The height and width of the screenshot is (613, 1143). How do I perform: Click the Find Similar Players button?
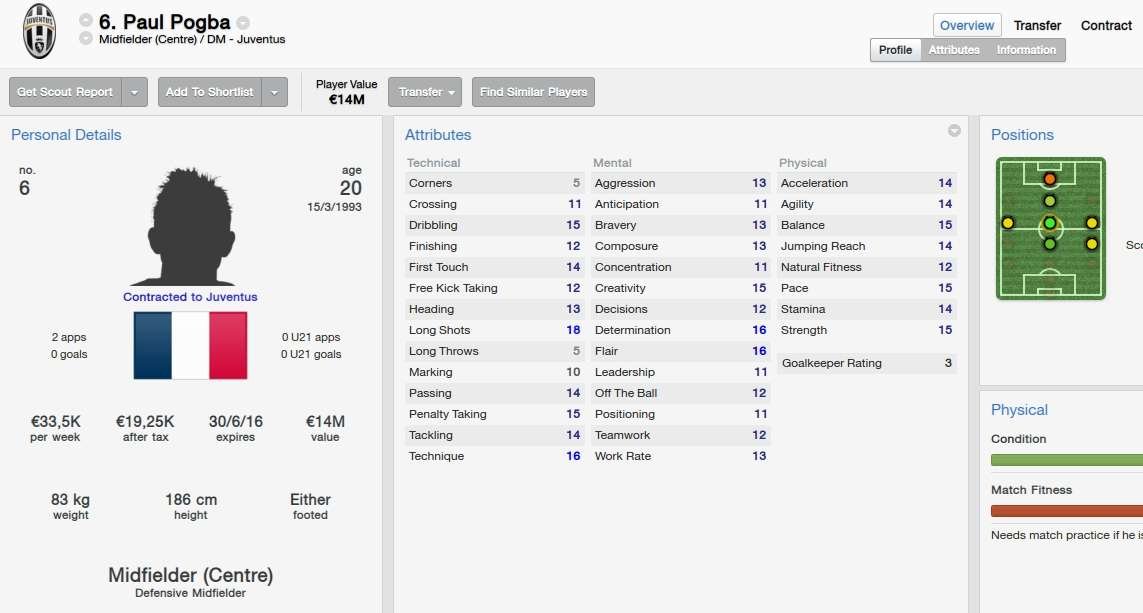pyautogui.click(x=533, y=92)
